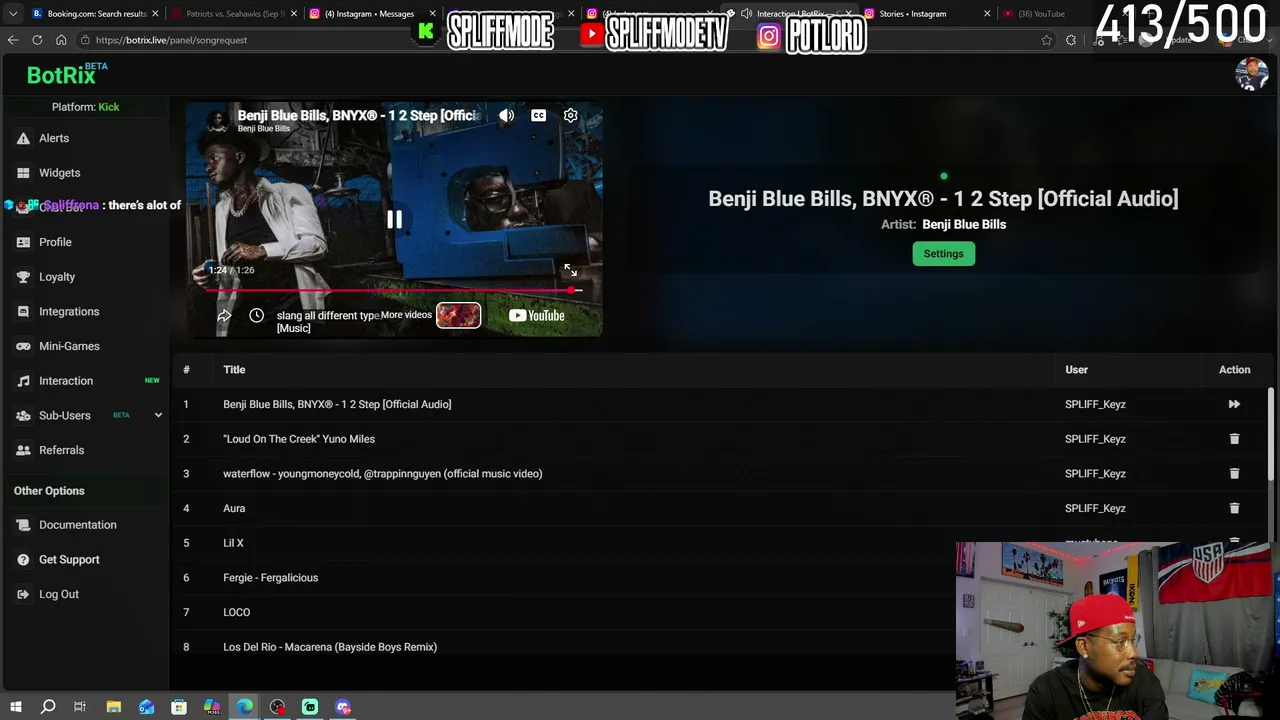
Task: Open Integrations in the sidebar
Action: (x=69, y=312)
